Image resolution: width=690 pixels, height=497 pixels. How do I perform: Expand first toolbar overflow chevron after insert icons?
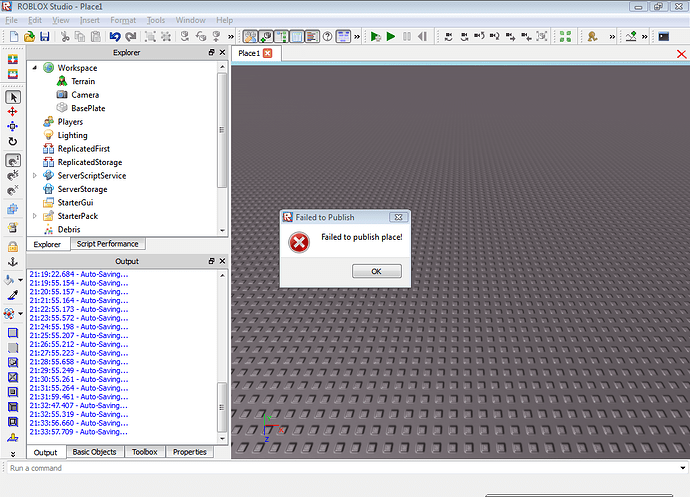[231, 37]
